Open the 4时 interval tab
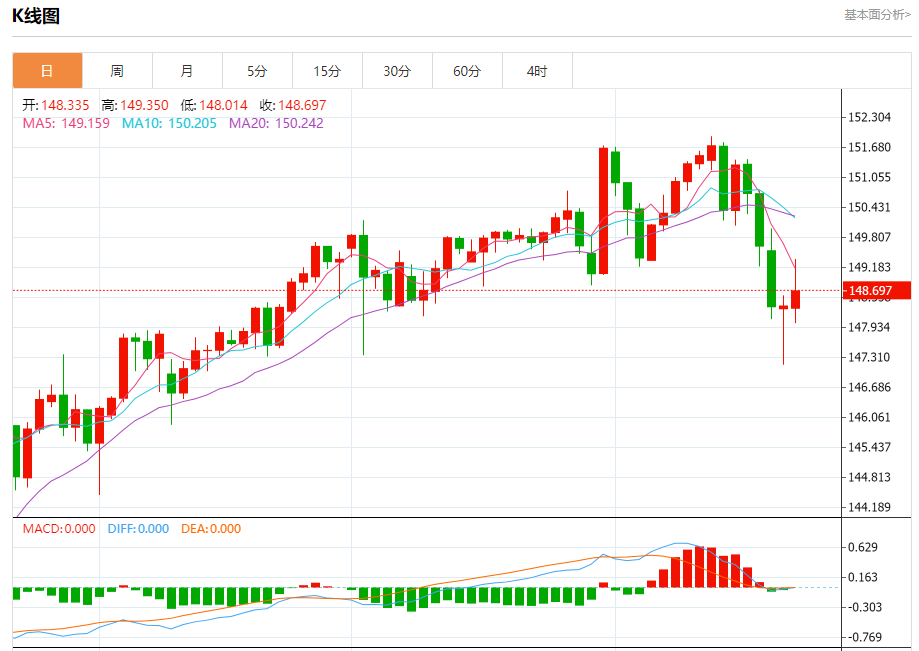919x651 pixels. coord(537,71)
